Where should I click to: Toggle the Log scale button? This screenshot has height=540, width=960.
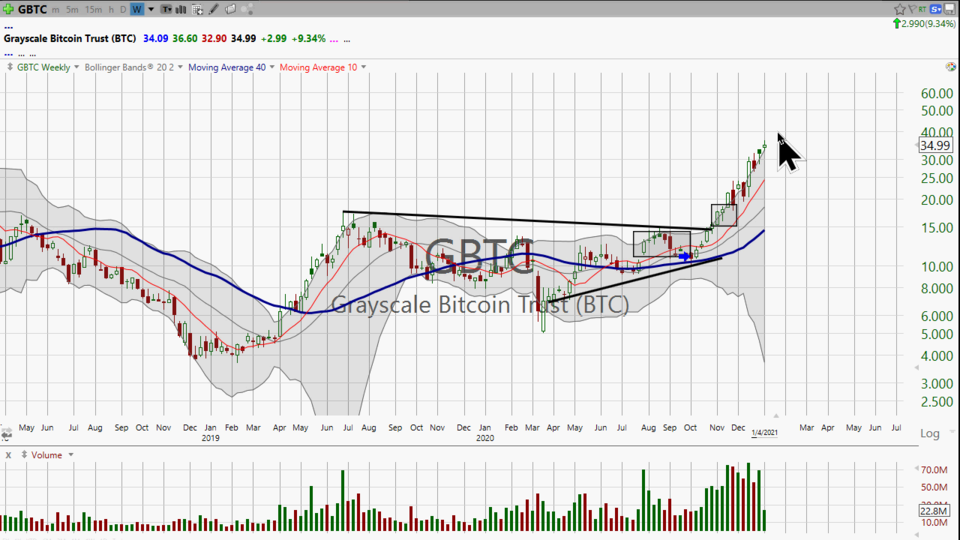pyautogui.click(x=930, y=433)
